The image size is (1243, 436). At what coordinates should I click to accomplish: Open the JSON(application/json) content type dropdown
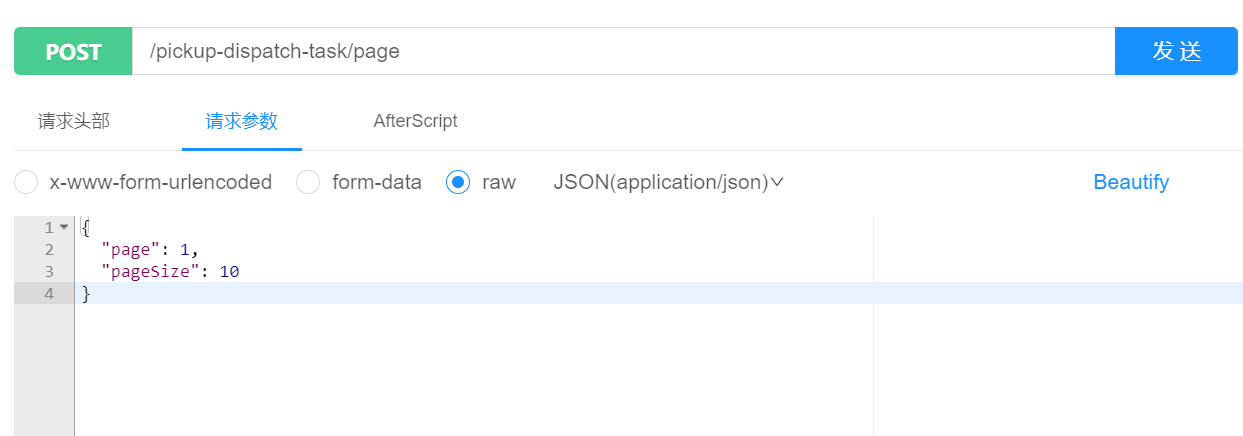[668, 182]
